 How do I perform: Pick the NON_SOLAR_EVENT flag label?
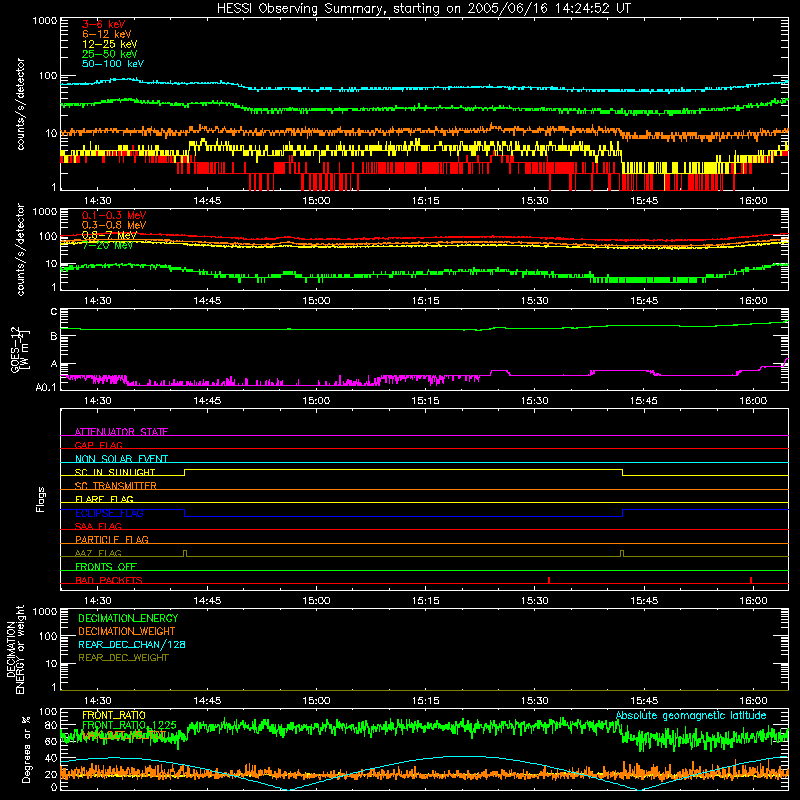[121, 459]
